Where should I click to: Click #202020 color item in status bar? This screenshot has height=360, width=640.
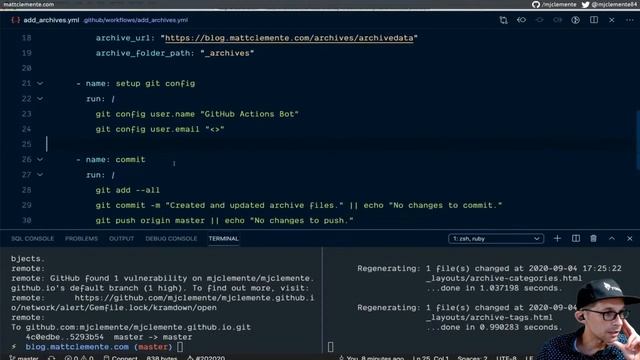click(x=206, y=358)
